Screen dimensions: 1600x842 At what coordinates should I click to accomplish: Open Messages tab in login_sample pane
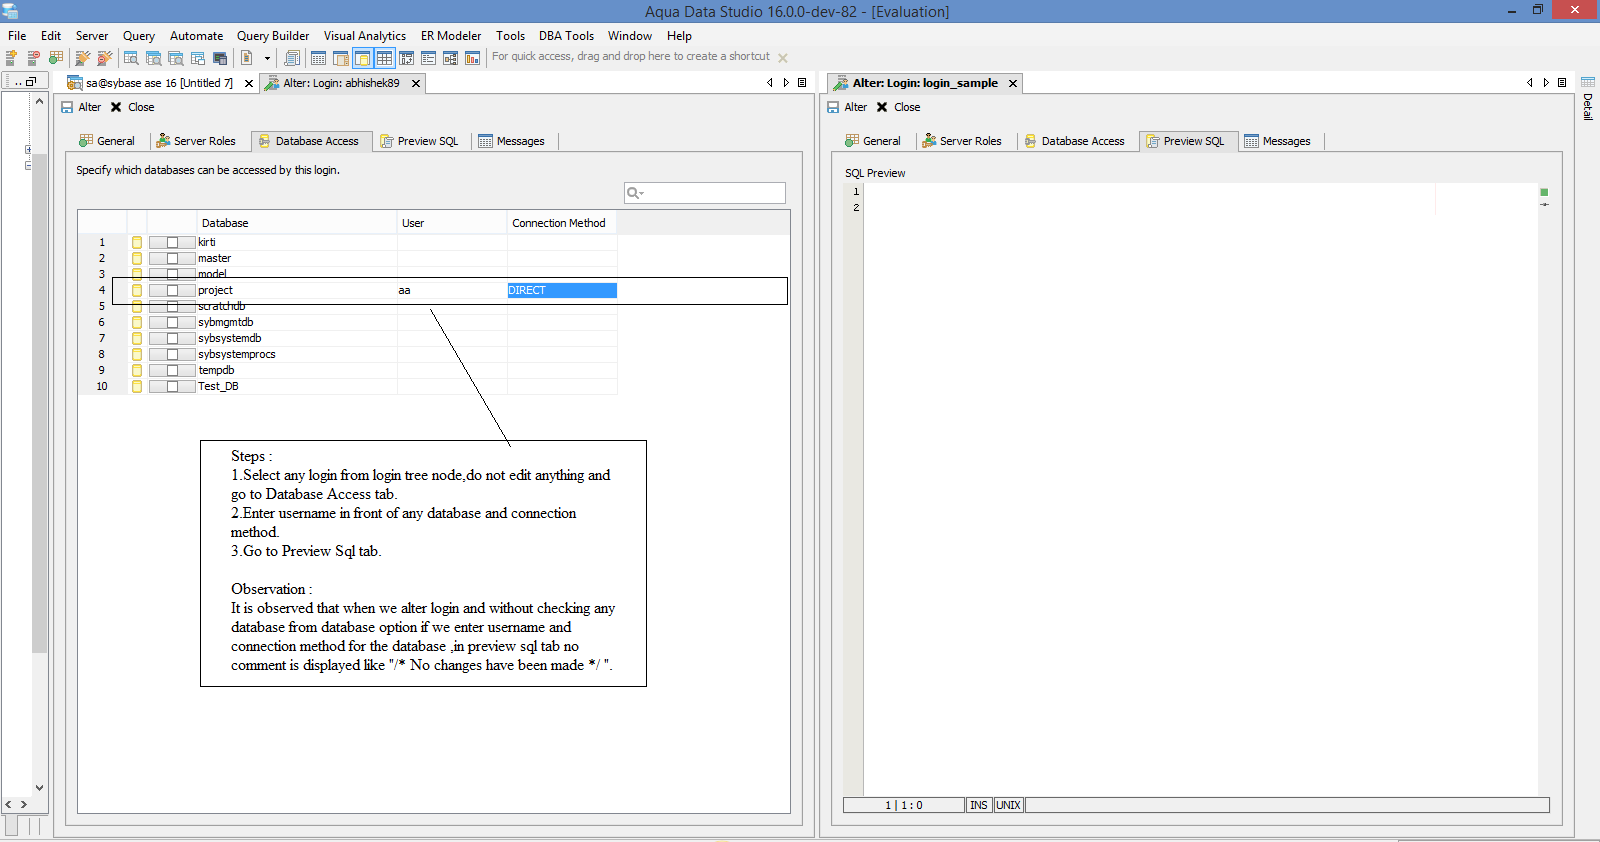[x=1278, y=141]
